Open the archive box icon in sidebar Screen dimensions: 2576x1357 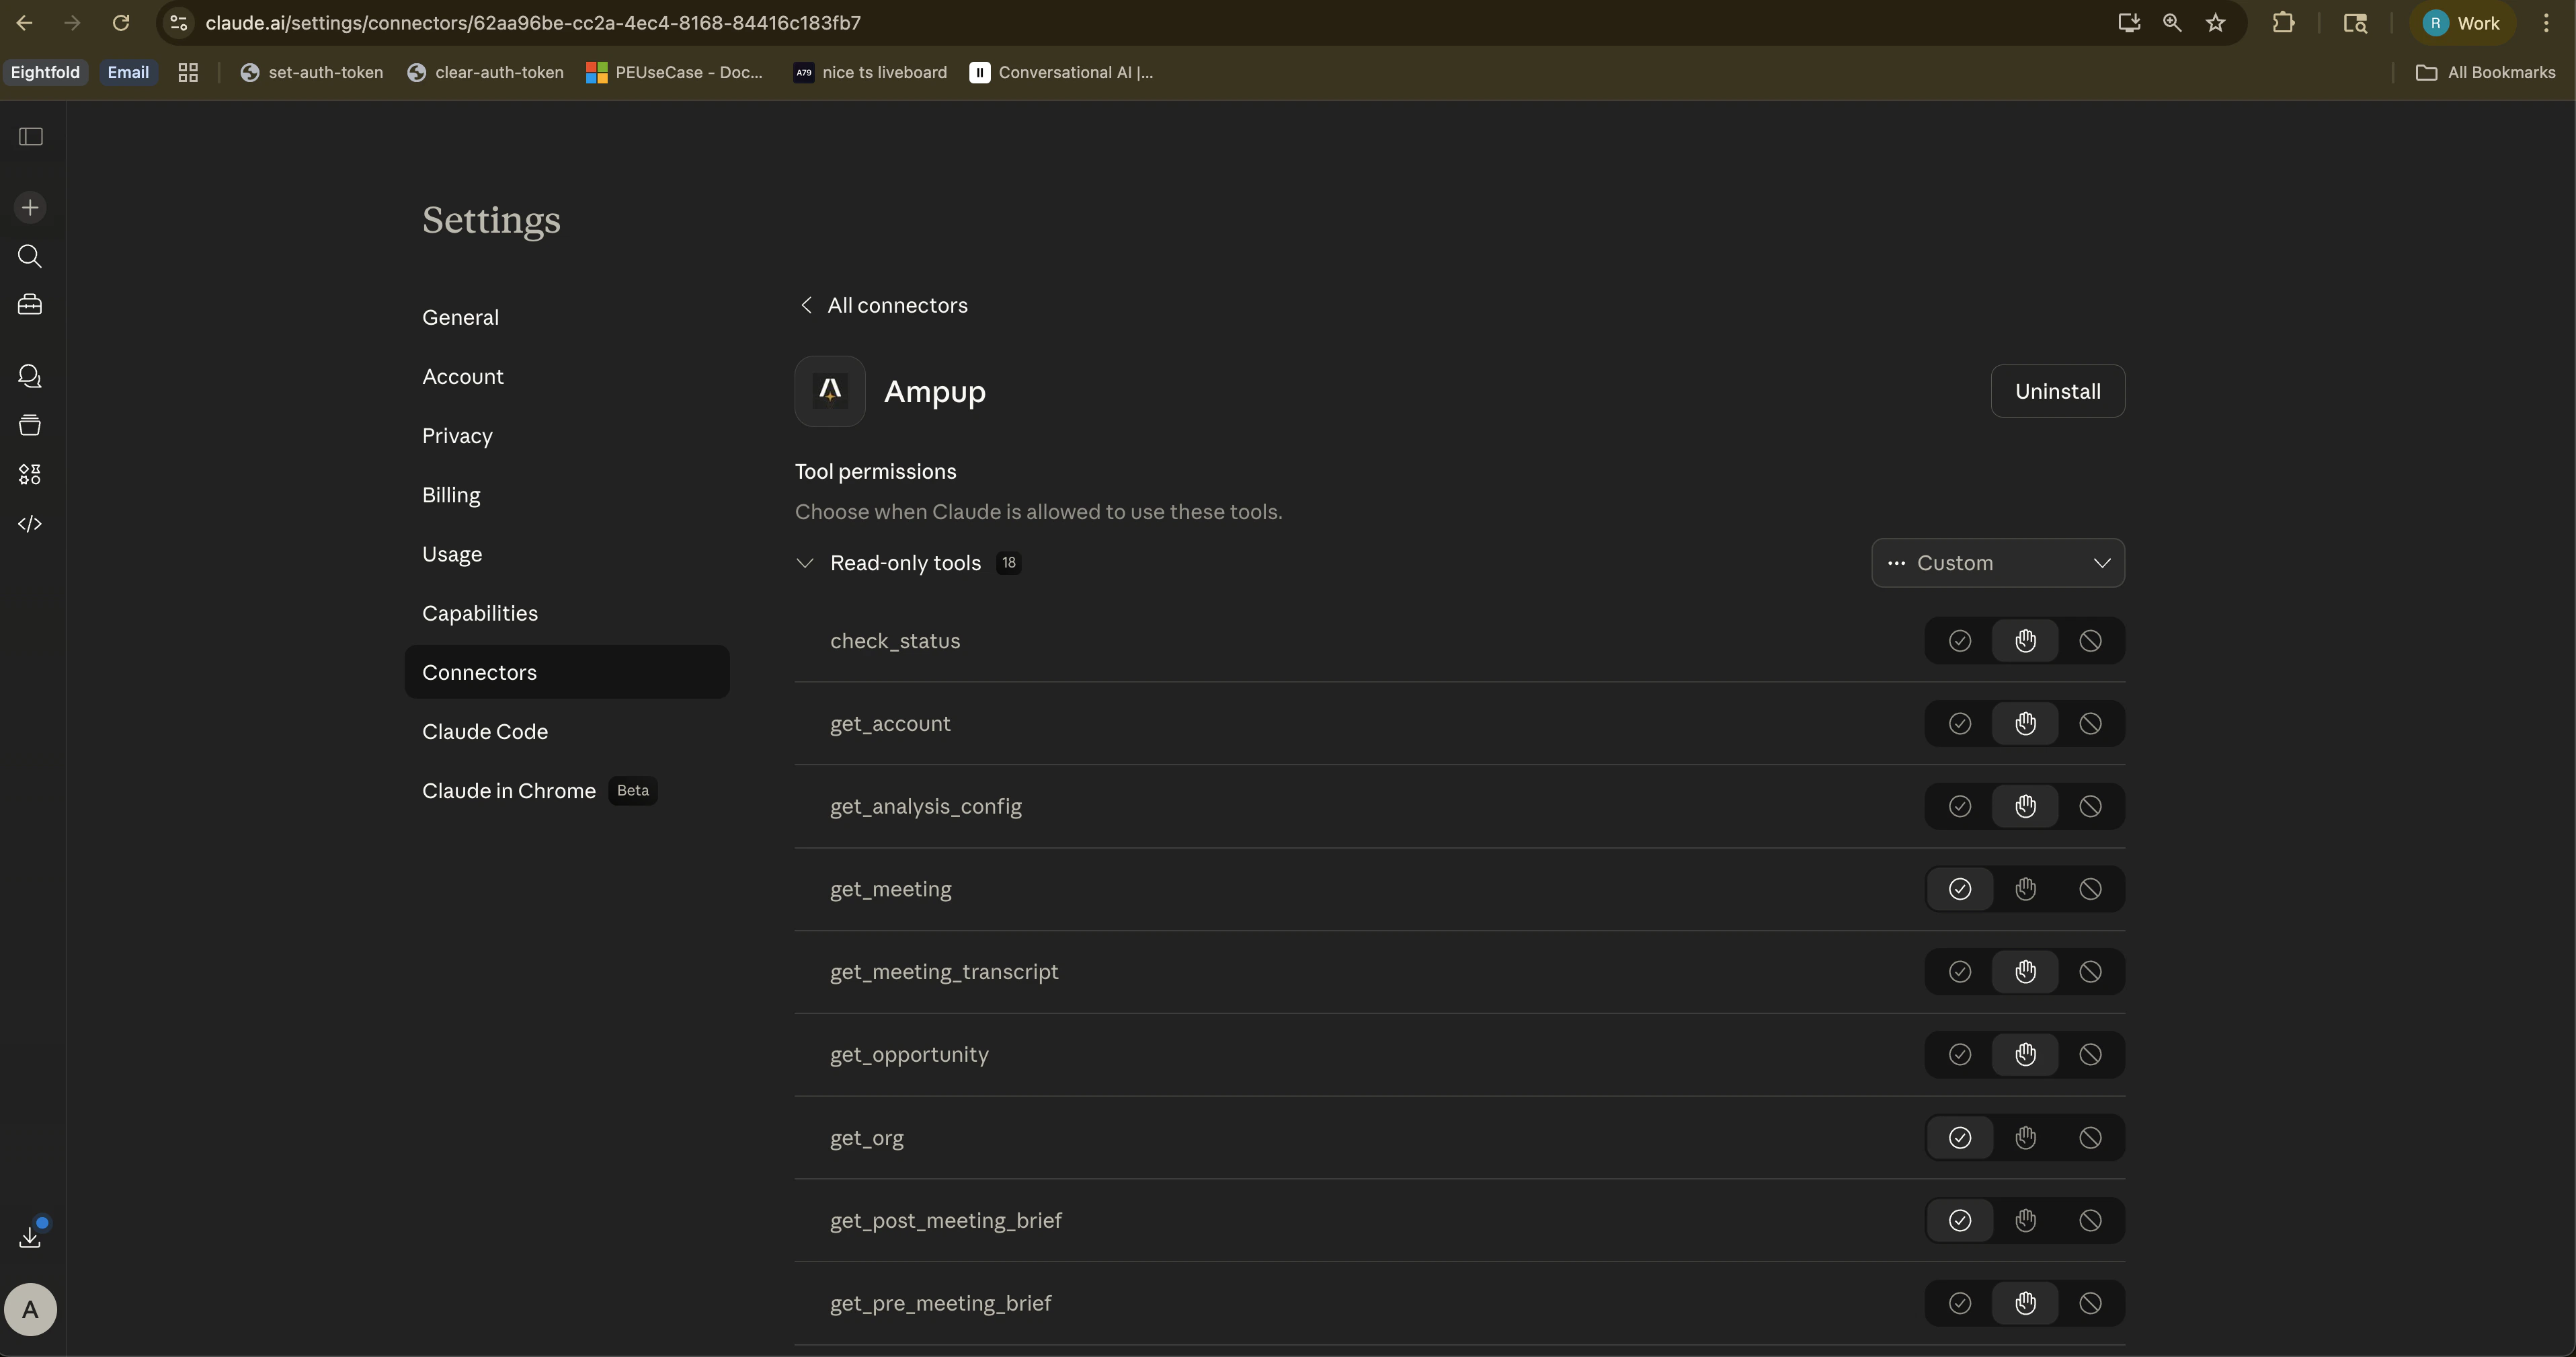pyautogui.click(x=29, y=424)
